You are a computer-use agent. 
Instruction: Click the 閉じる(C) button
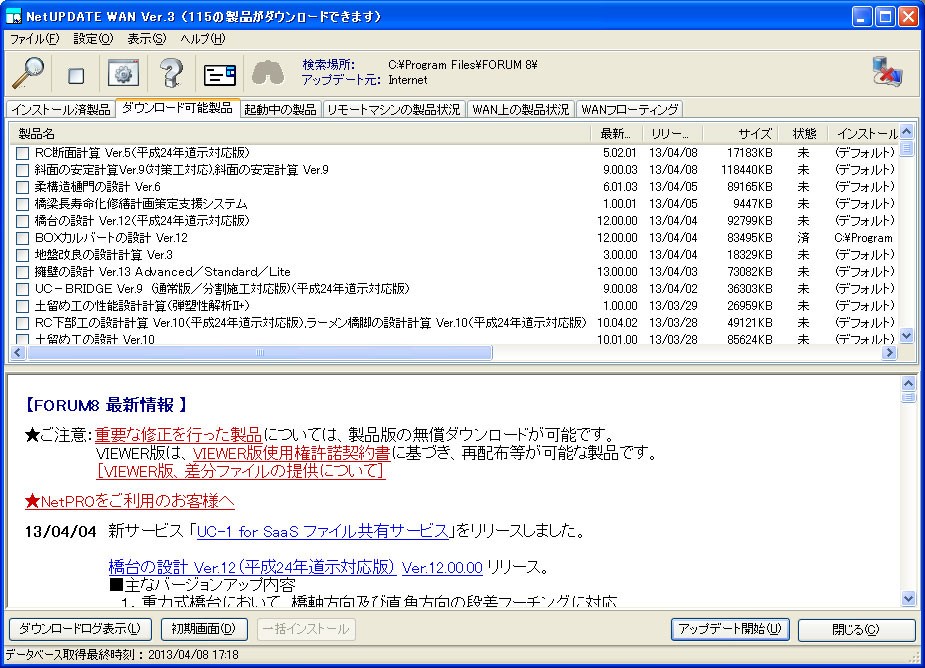[x=855, y=630]
